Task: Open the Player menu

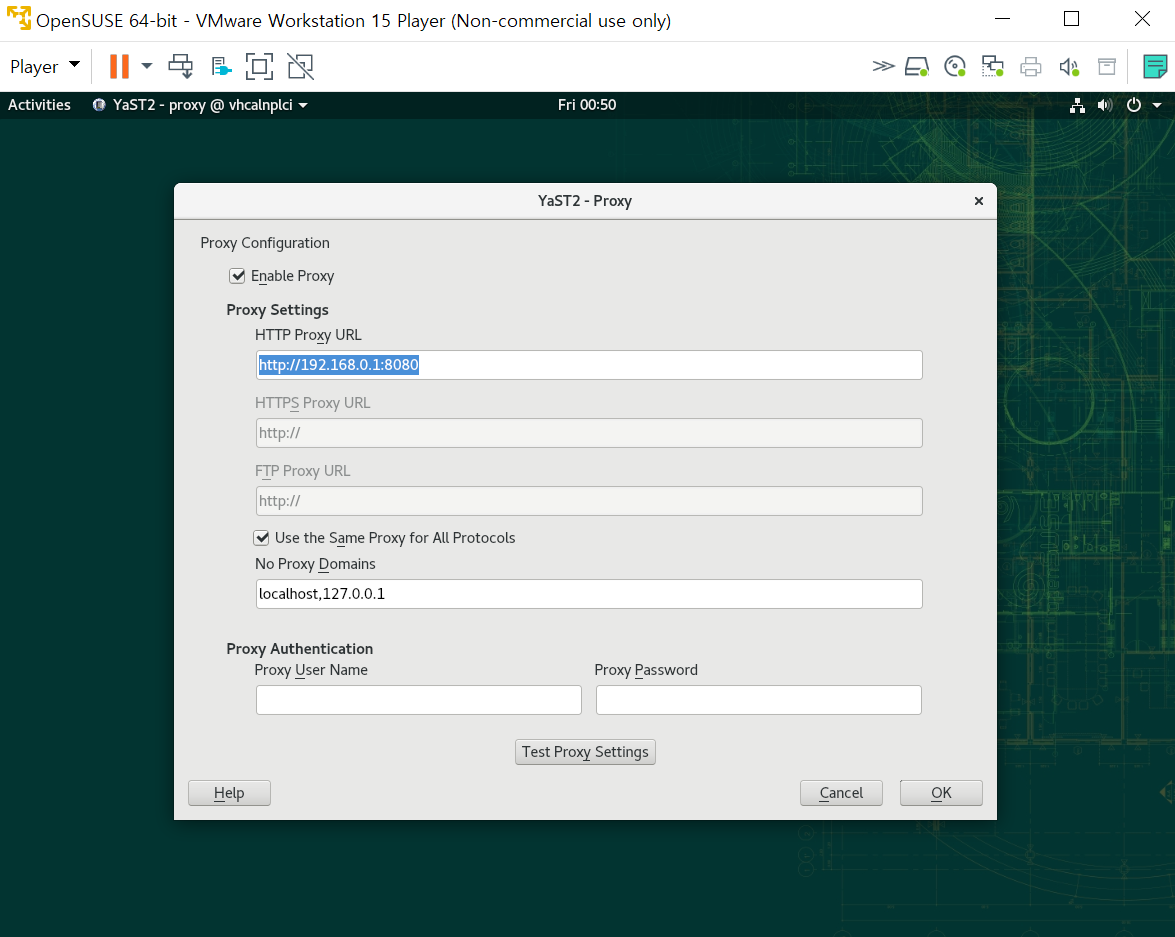Action: (44, 67)
